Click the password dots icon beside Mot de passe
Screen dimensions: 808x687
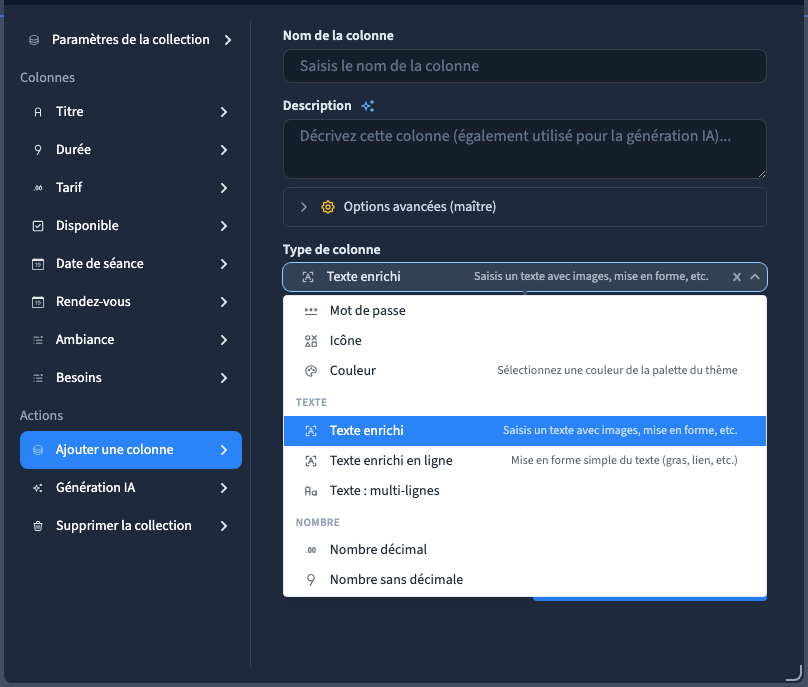pyautogui.click(x=311, y=311)
